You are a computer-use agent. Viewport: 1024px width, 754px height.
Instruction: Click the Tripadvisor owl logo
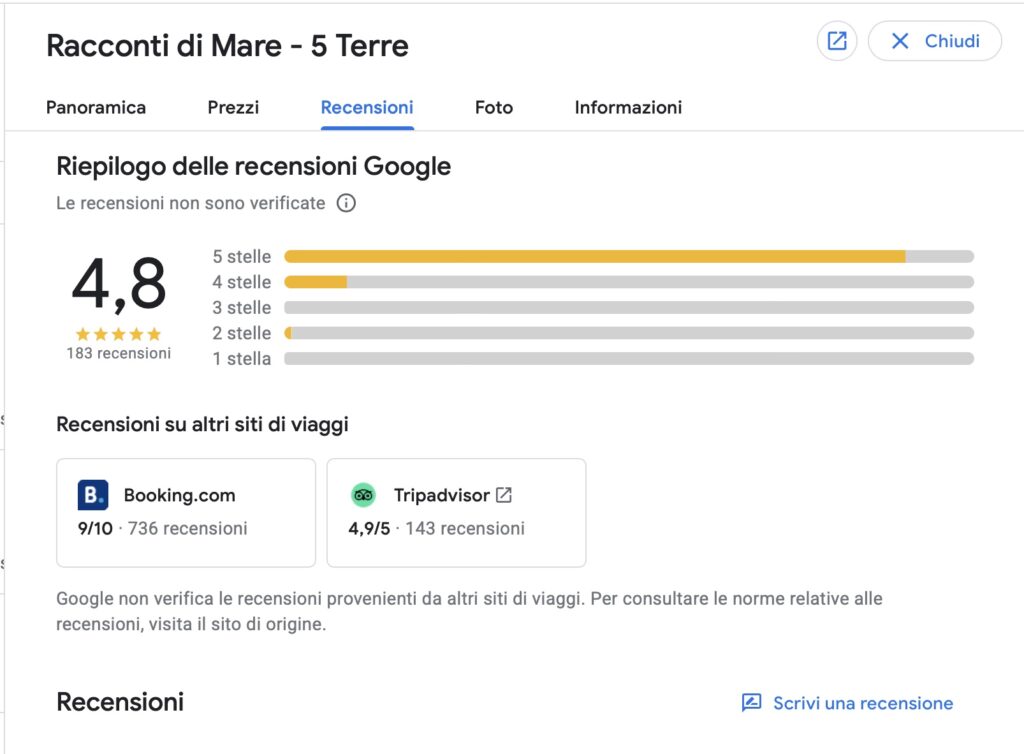coord(363,495)
